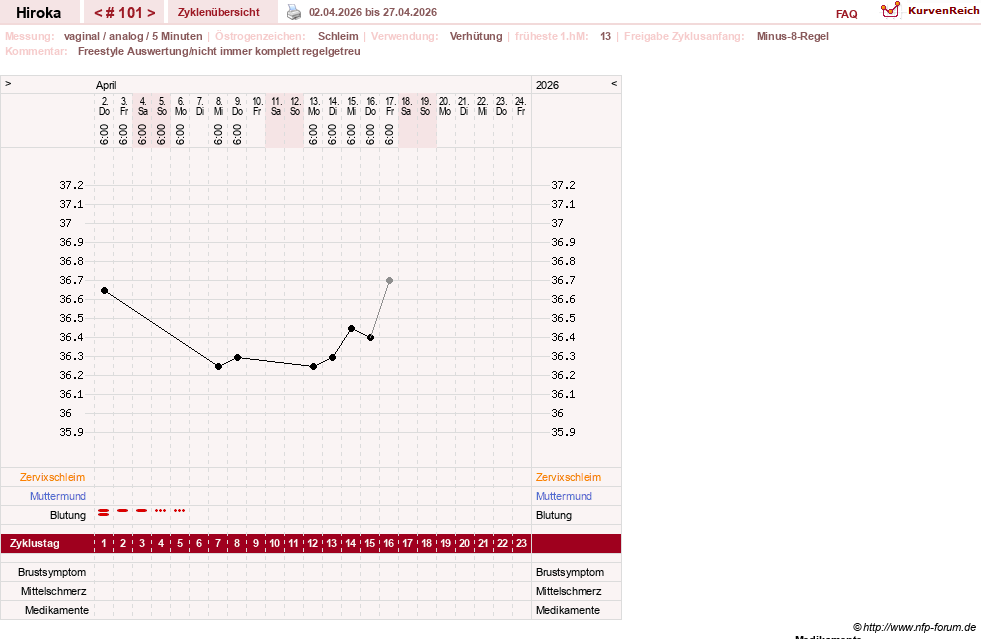Select the temperature point on April 14
This screenshot has height=639, width=981.
332,357
